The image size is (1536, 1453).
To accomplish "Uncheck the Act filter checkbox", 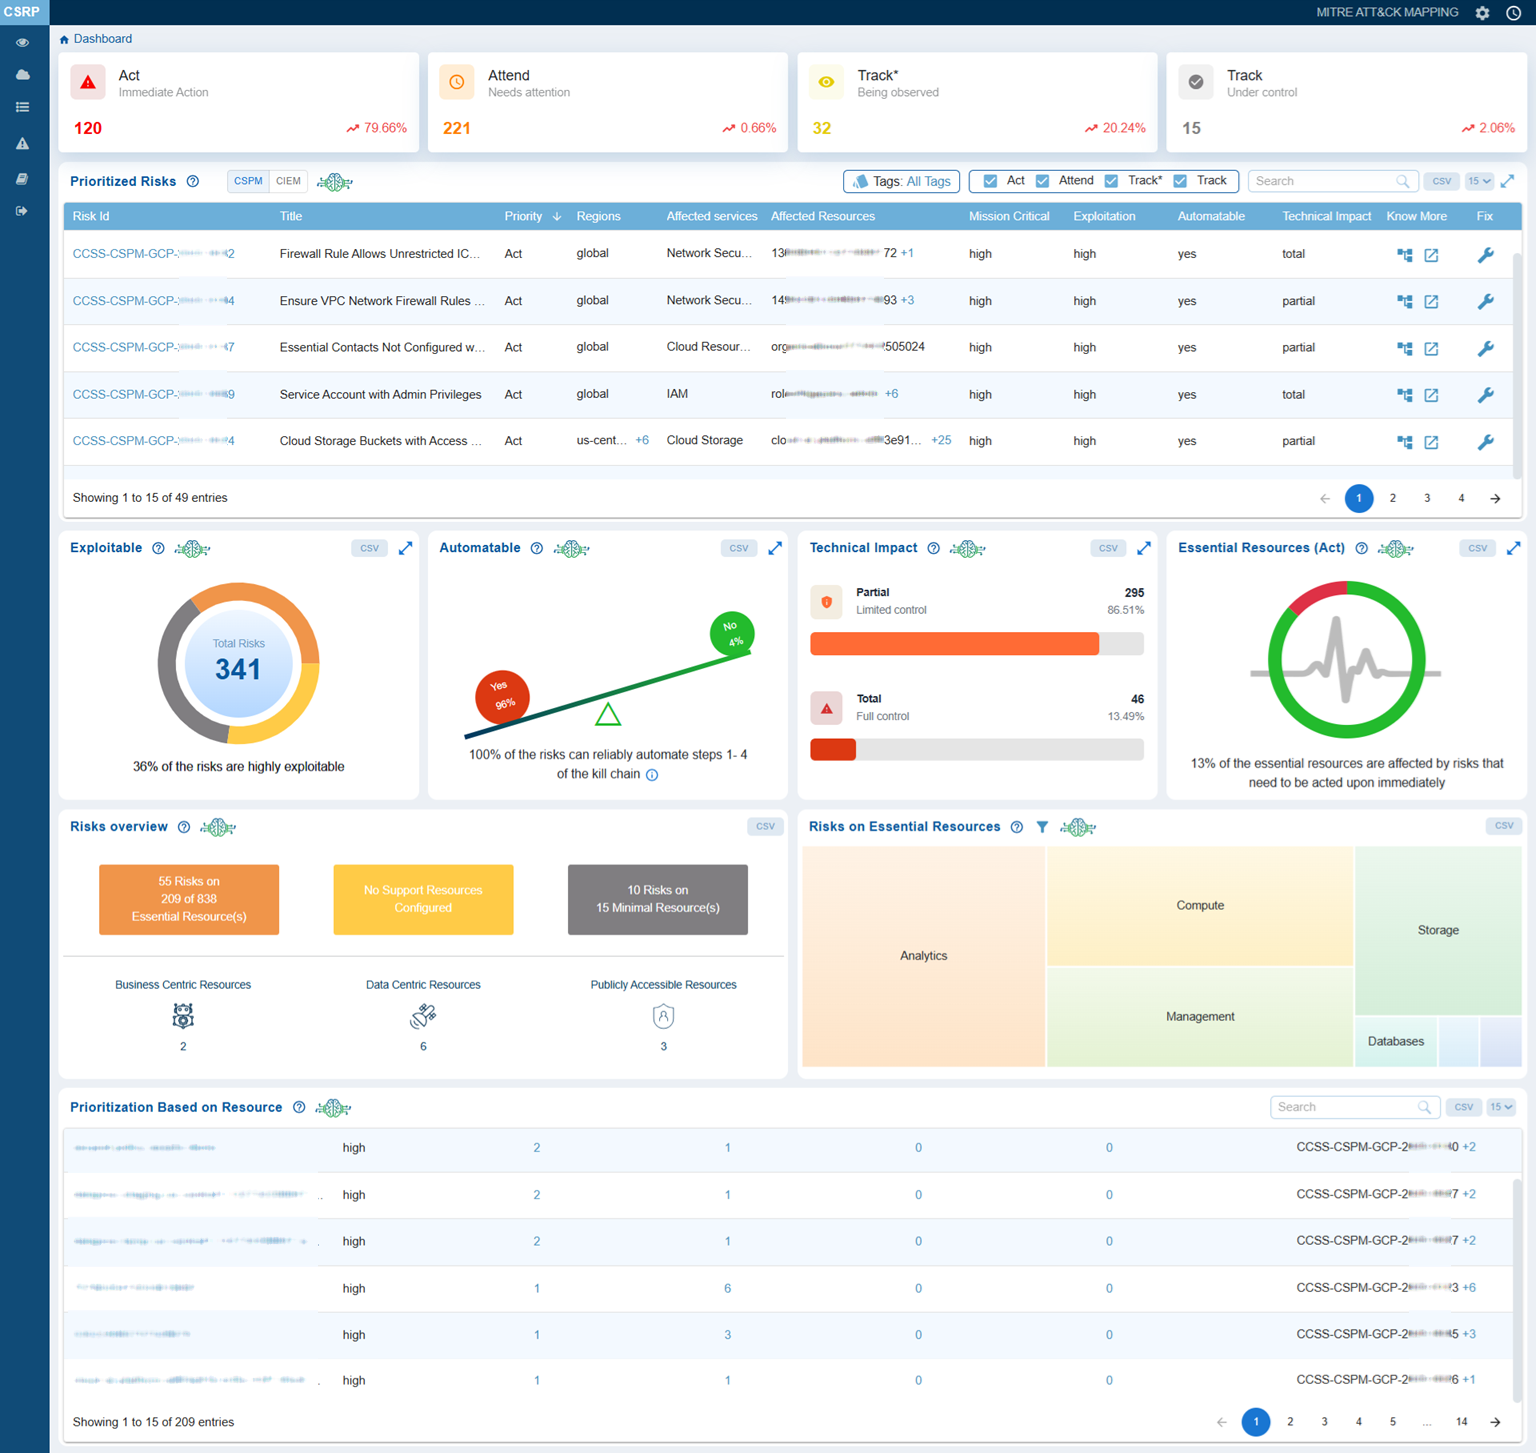I will [x=990, y=181].
